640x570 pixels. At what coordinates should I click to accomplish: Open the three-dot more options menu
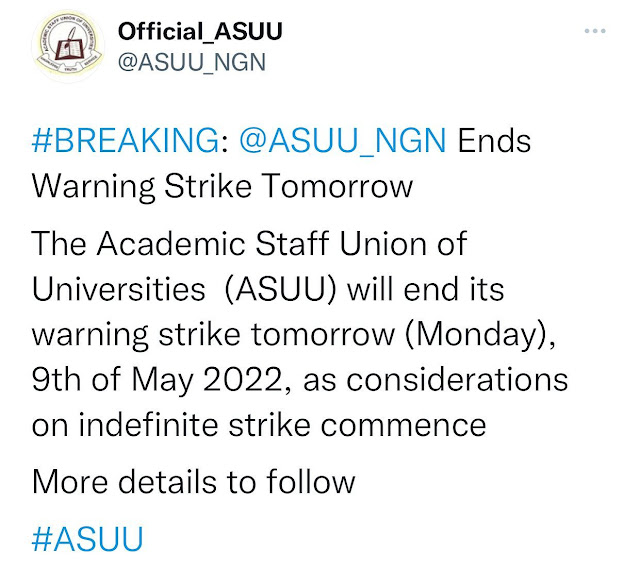point(595,31)
